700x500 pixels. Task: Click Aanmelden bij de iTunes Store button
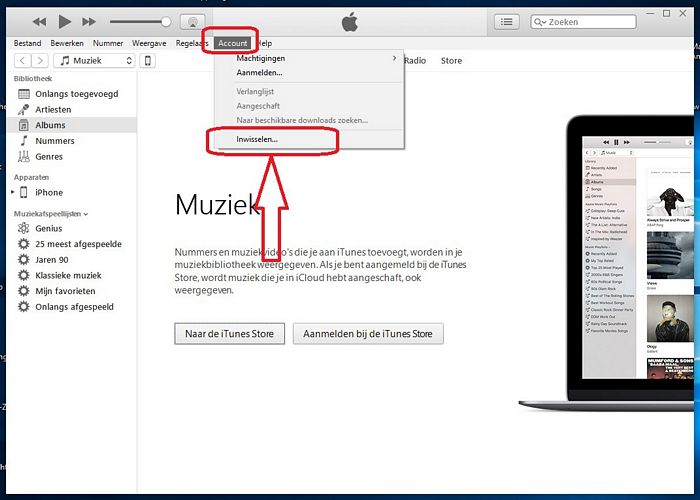[x=368, y=334]
